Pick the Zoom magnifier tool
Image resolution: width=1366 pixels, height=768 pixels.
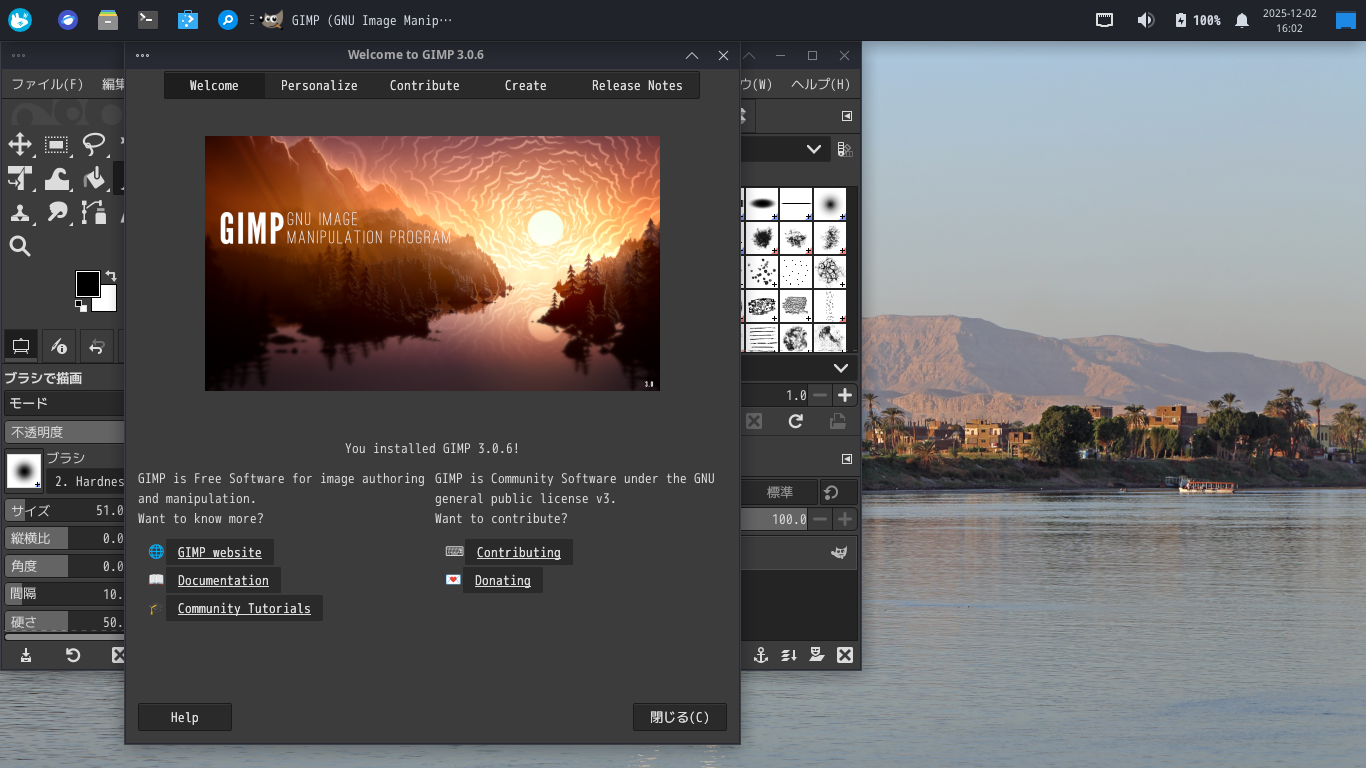pos(20,247)
